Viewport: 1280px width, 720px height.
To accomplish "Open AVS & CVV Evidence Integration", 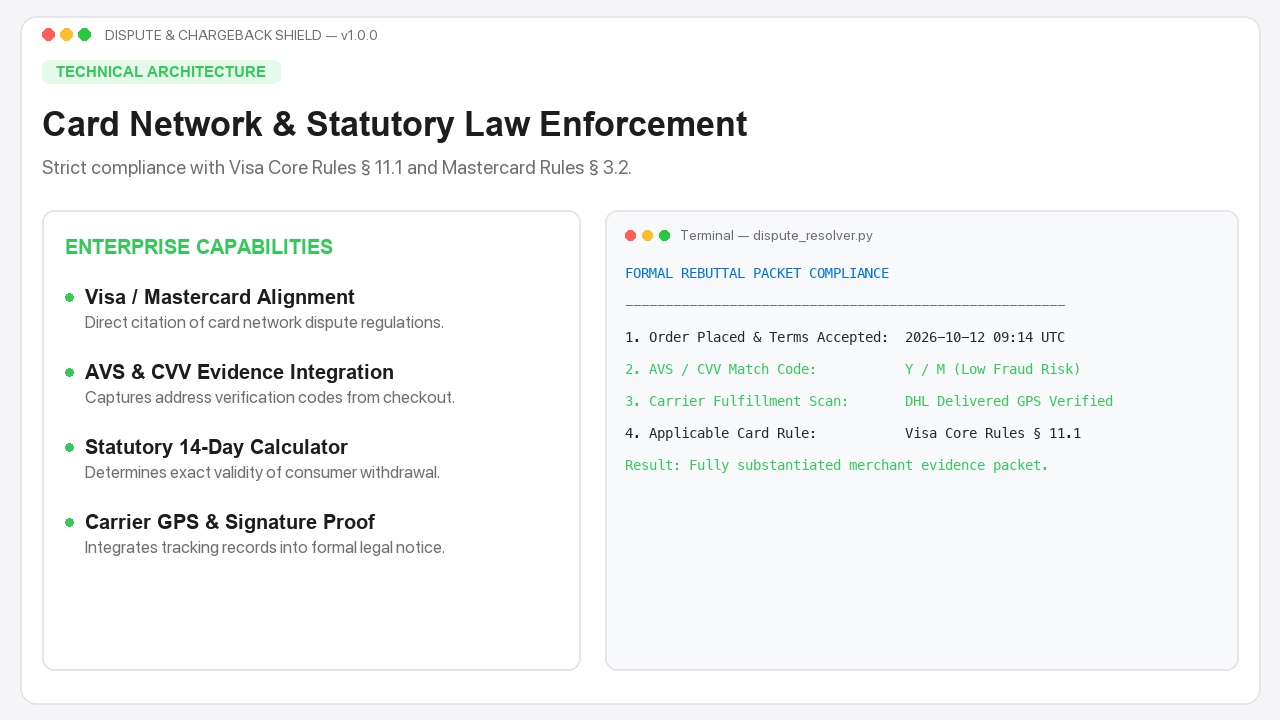I will coord(239,372).
